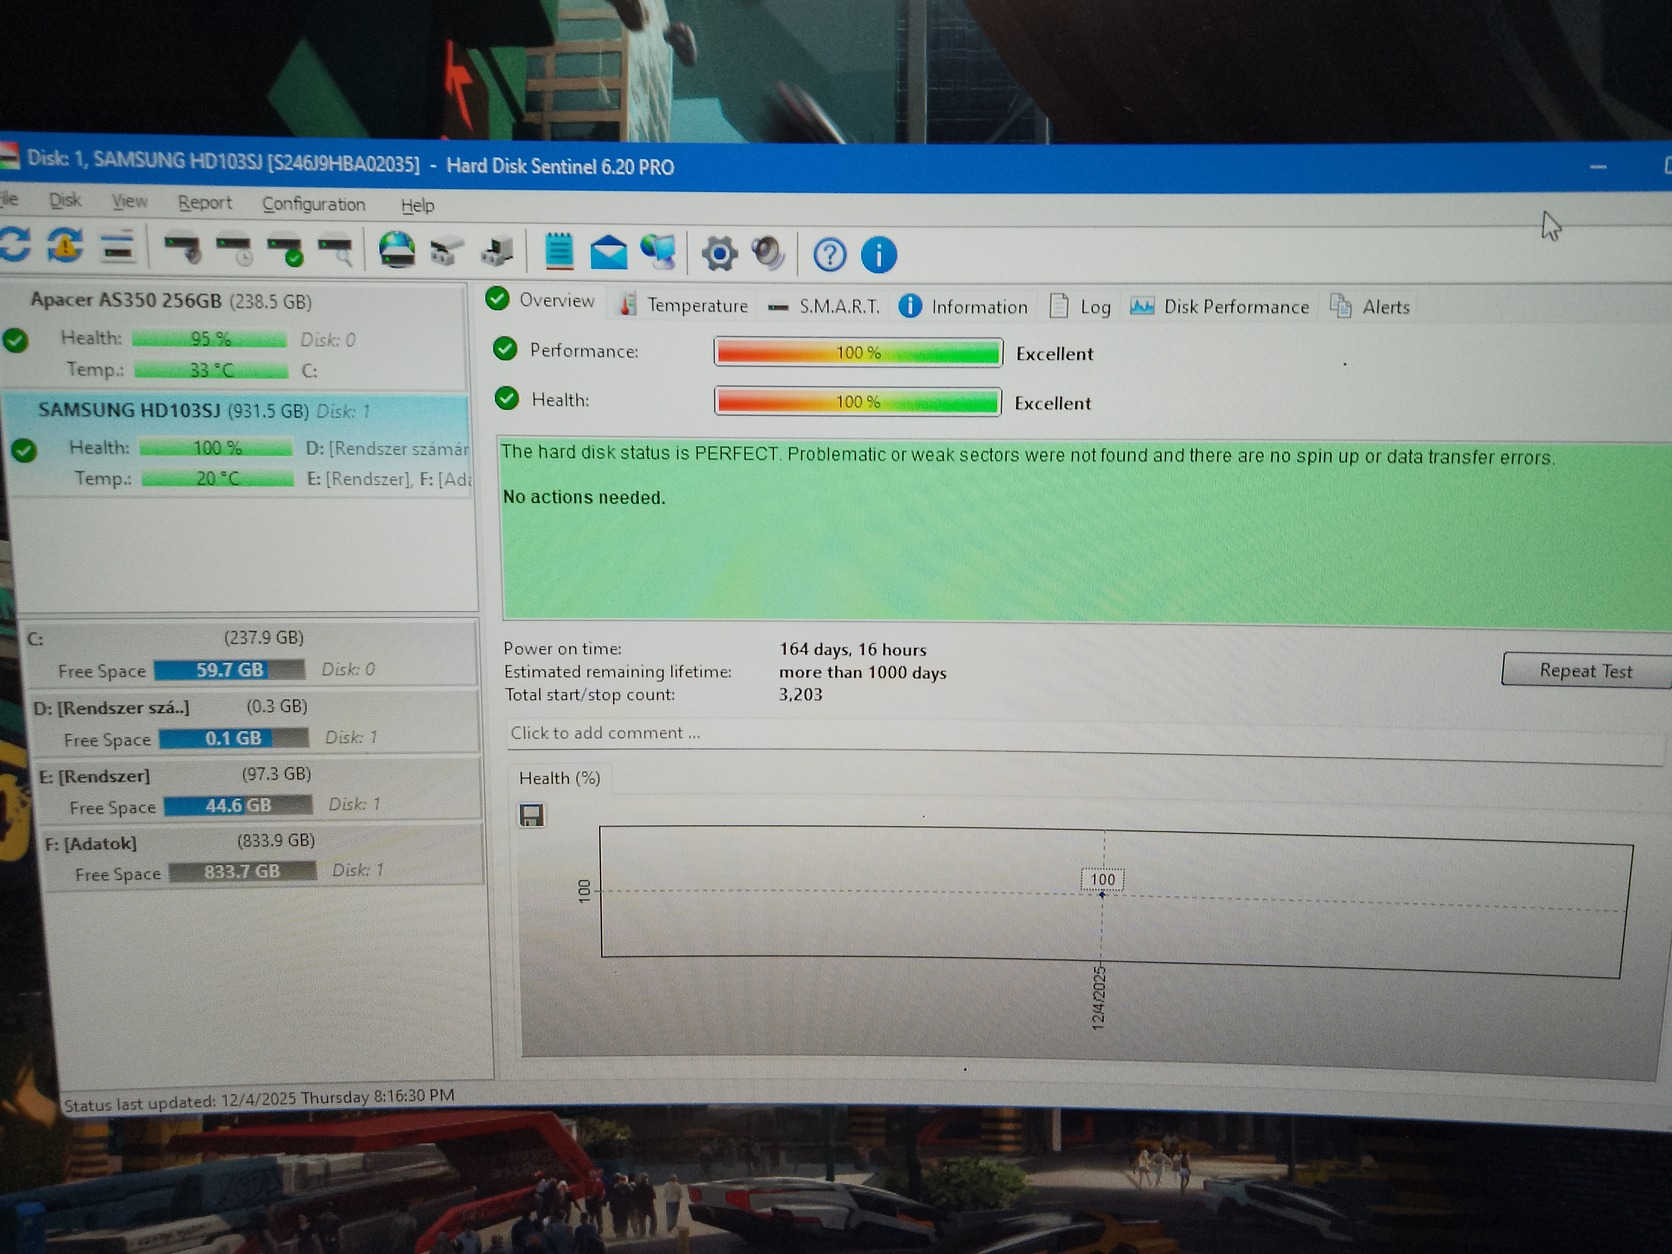The height and width of the screenshot is (1254, 1672).
Task: Click the refresh icon with yellow warning triangle
Action: (x=66, y=245)
